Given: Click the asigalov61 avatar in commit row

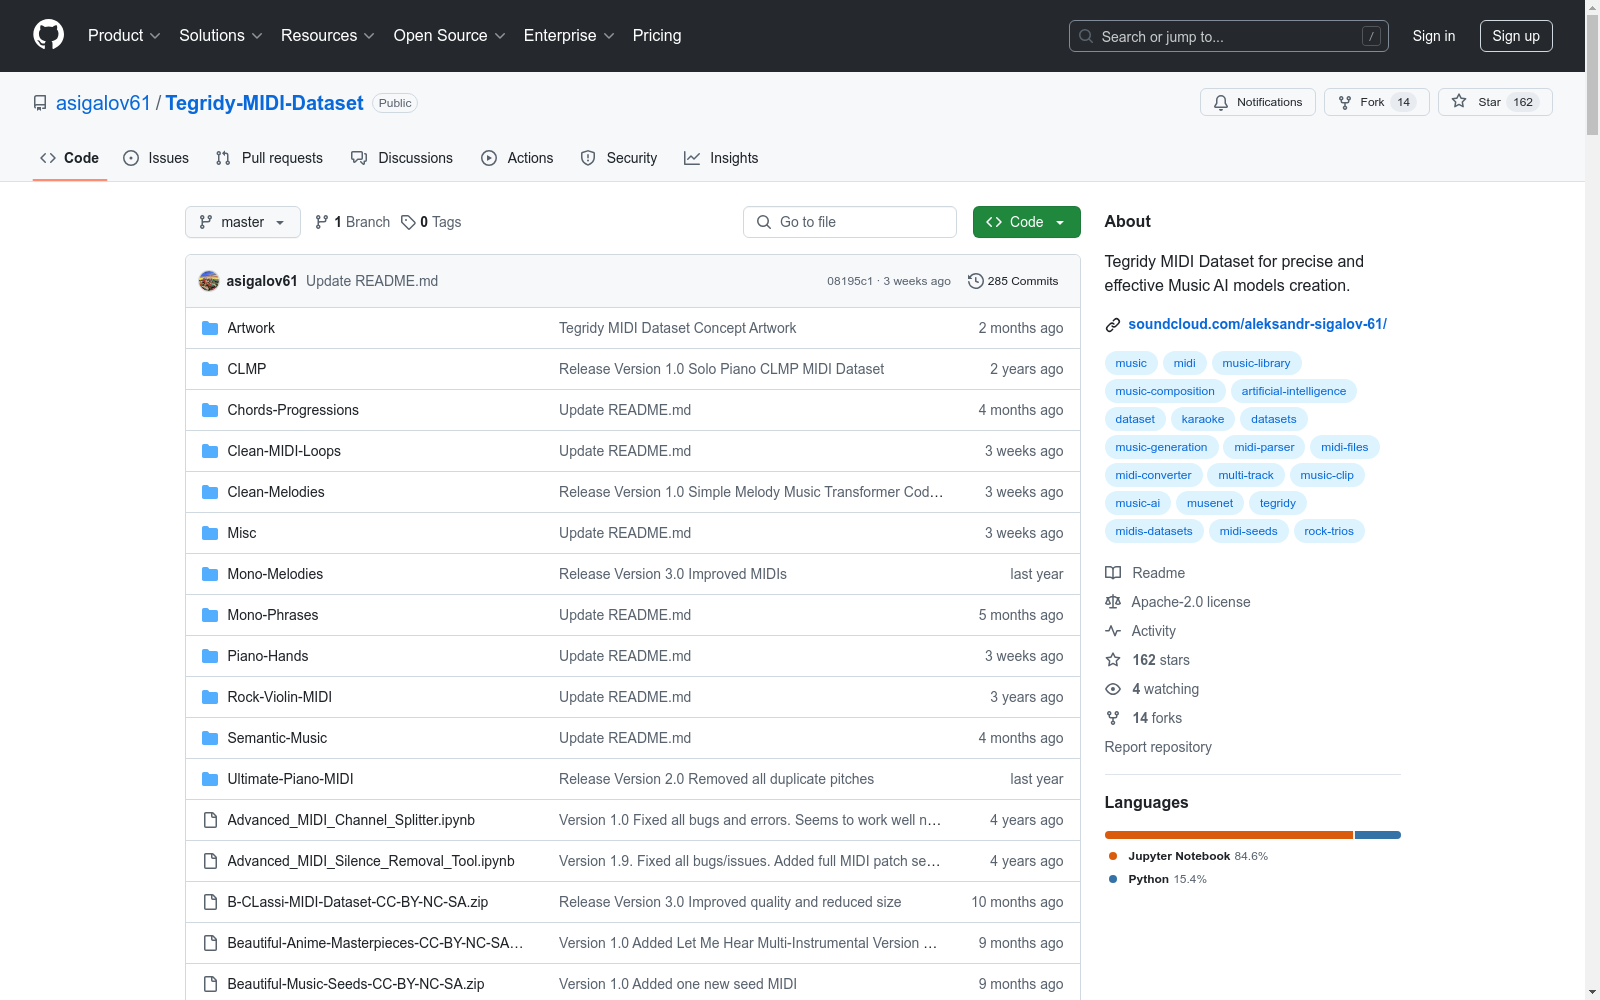Looking at the screenshot, I should coord(209,281).
